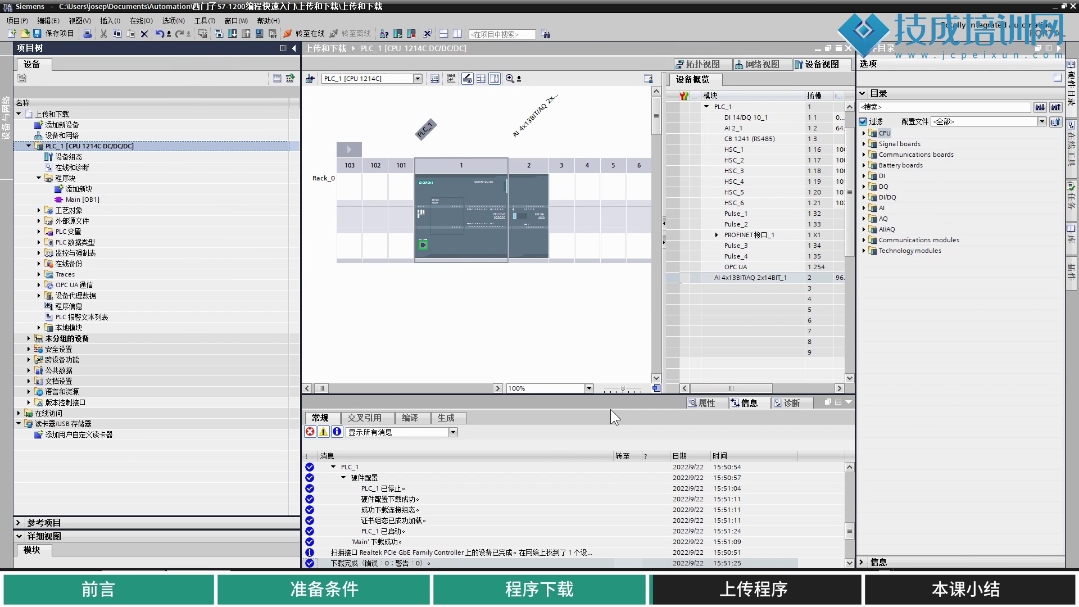Select Main [OB1] in the project tree

[x=82, y=200]
